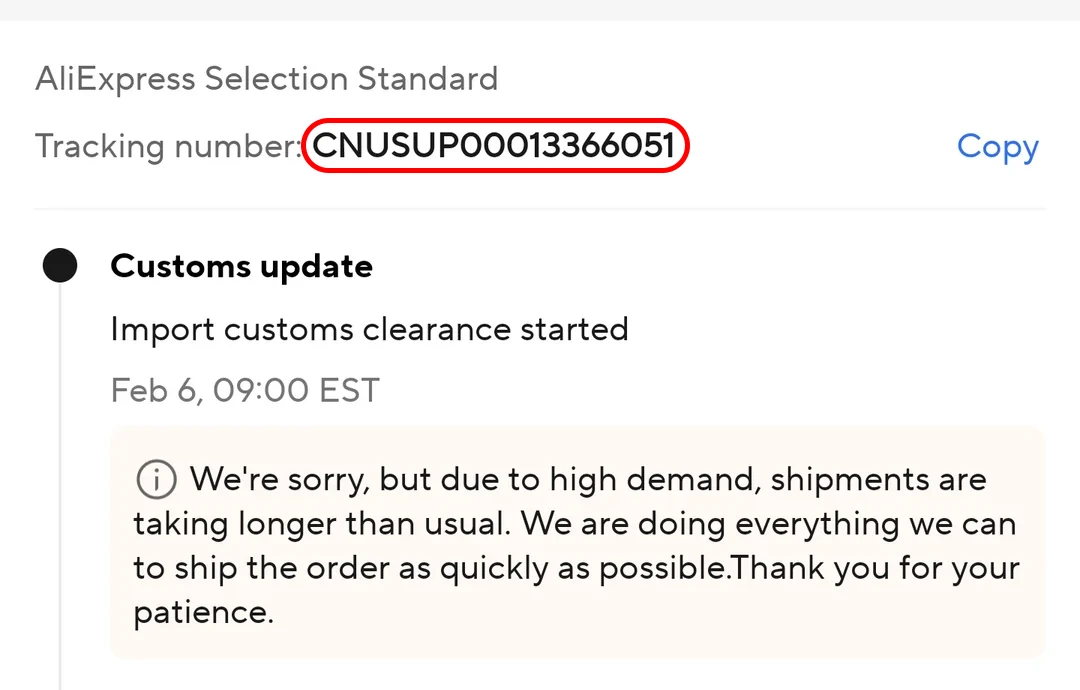Screen dimensions: 1080x690
Task: Click the info icon in the delay notice
Action: click(x=155, y=479)
